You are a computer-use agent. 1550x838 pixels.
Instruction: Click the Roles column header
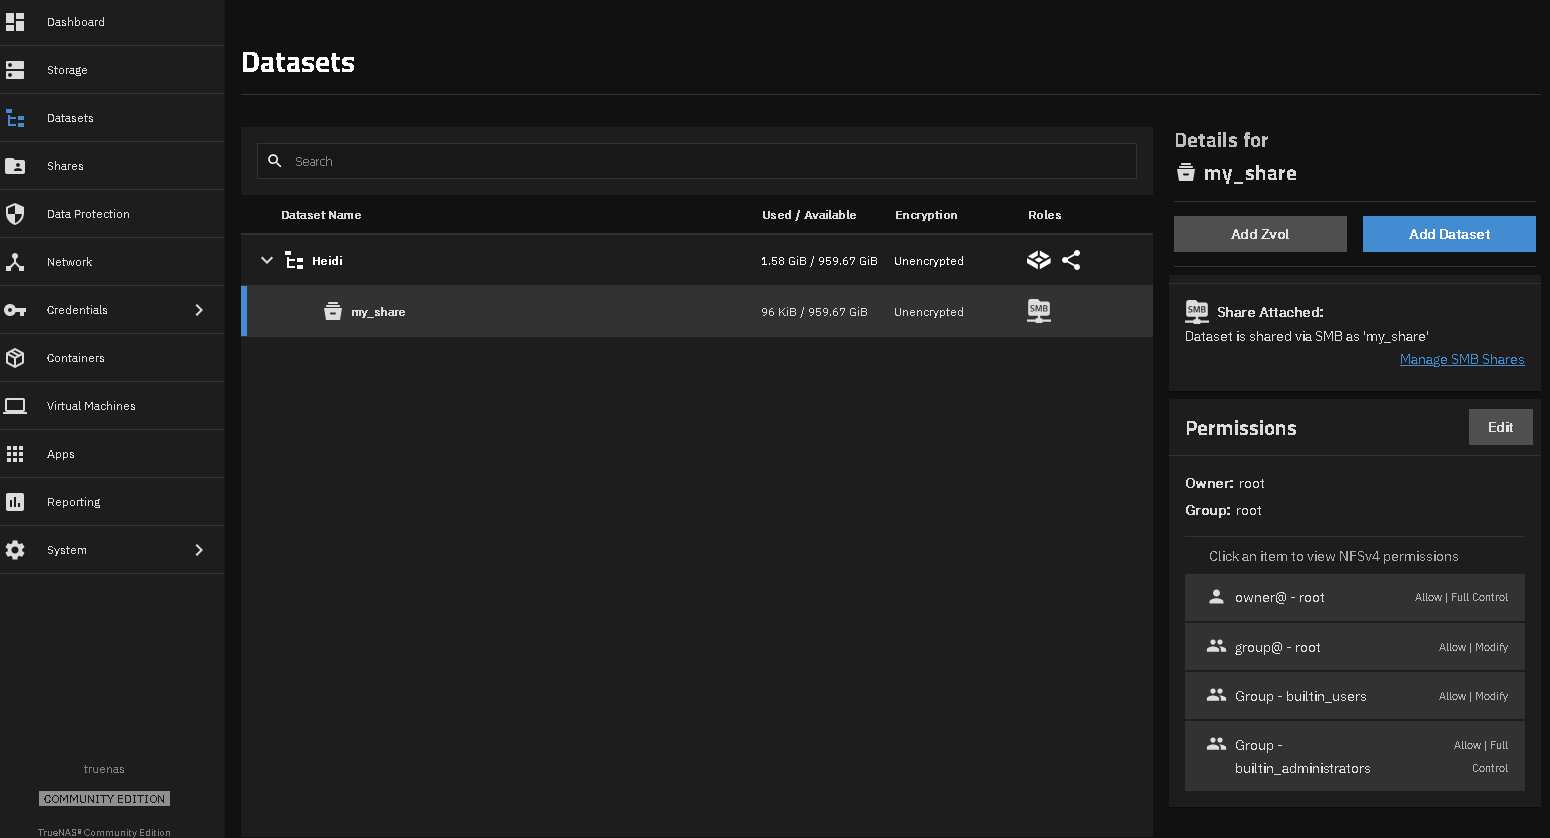pyautogui.click(x=1044, y=215)
